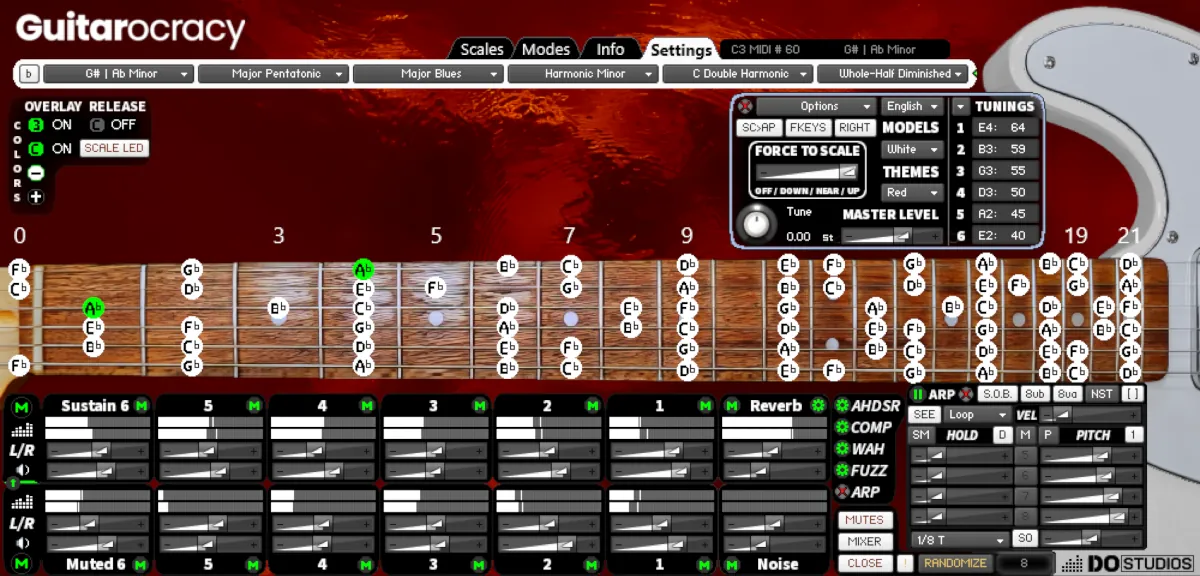This screenshot has height=576, width=1200.
Task: Open the White guitar model dropdown
Action: point(911,149)
